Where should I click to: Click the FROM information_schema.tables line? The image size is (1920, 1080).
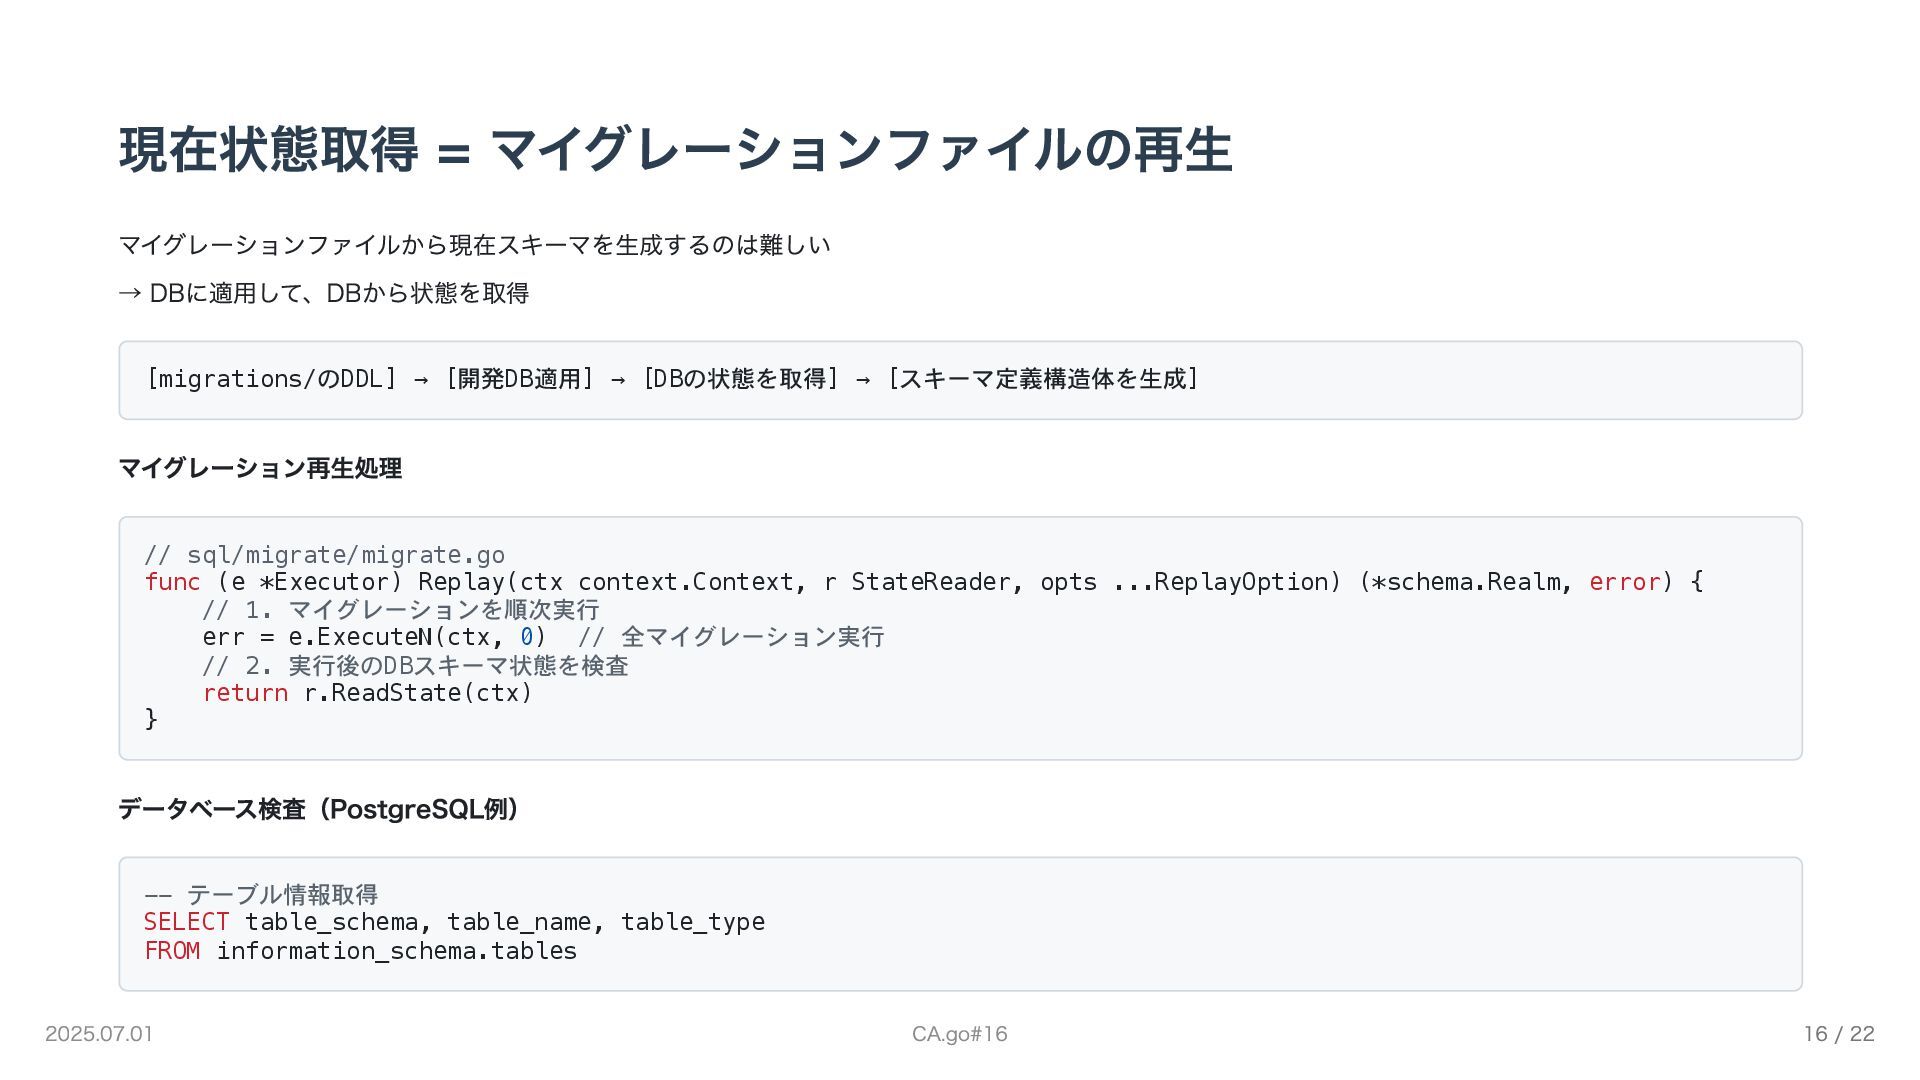point(360,951)
